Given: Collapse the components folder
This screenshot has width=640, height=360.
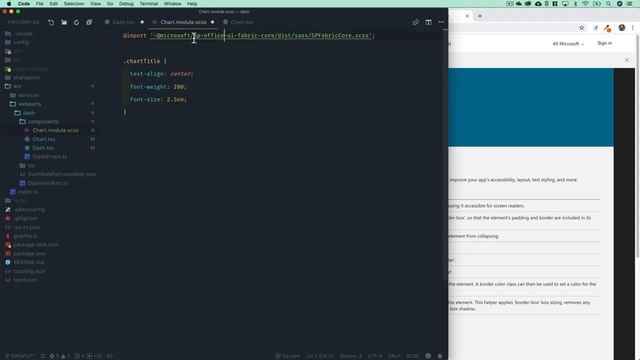Looking at the screenshot, I should 49,122.
